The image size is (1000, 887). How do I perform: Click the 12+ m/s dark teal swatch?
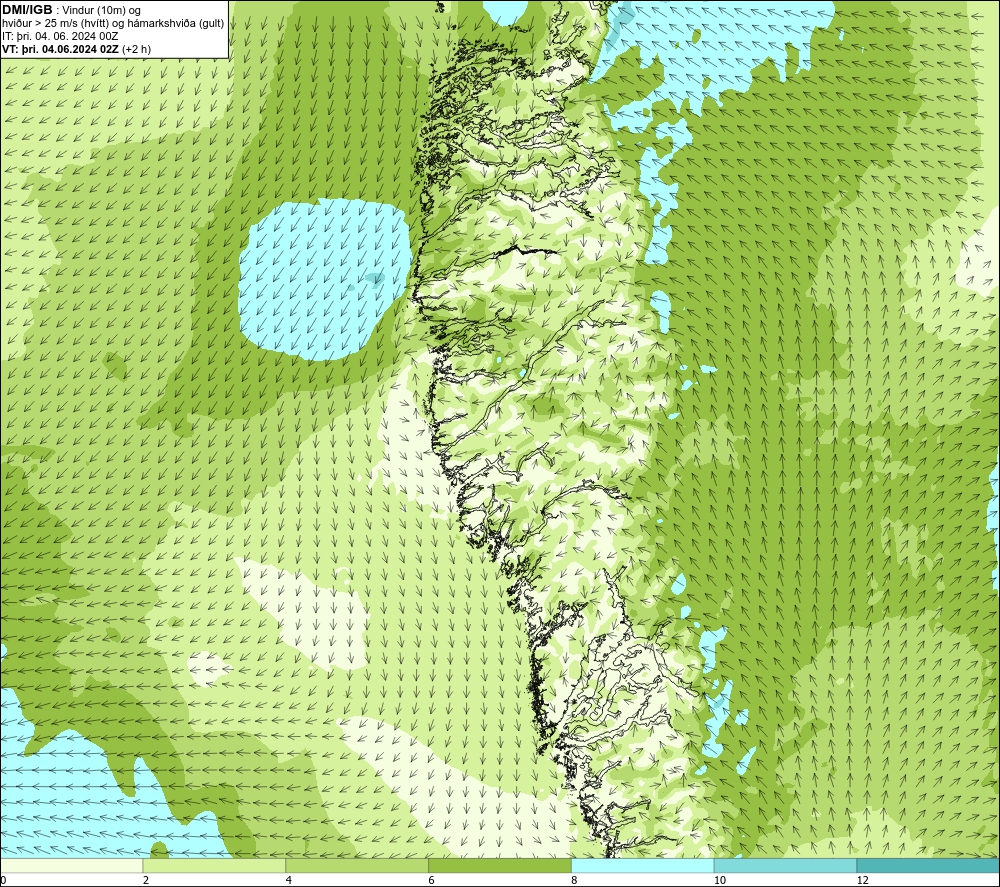929,865
